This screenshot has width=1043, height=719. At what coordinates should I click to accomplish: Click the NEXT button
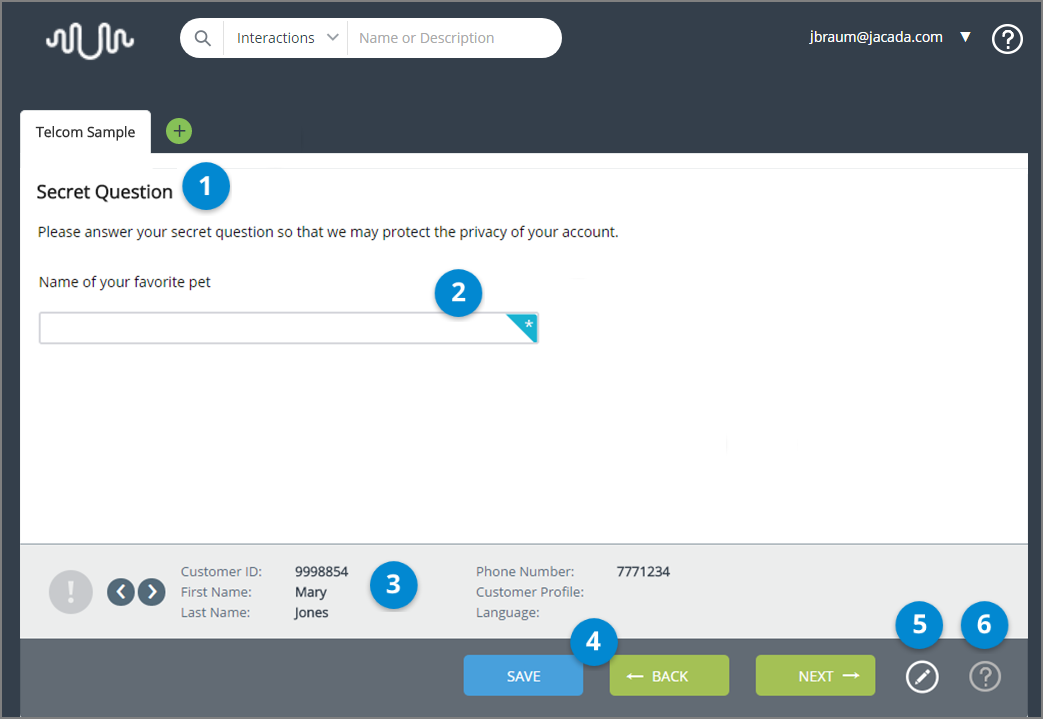tap(816, 676)
